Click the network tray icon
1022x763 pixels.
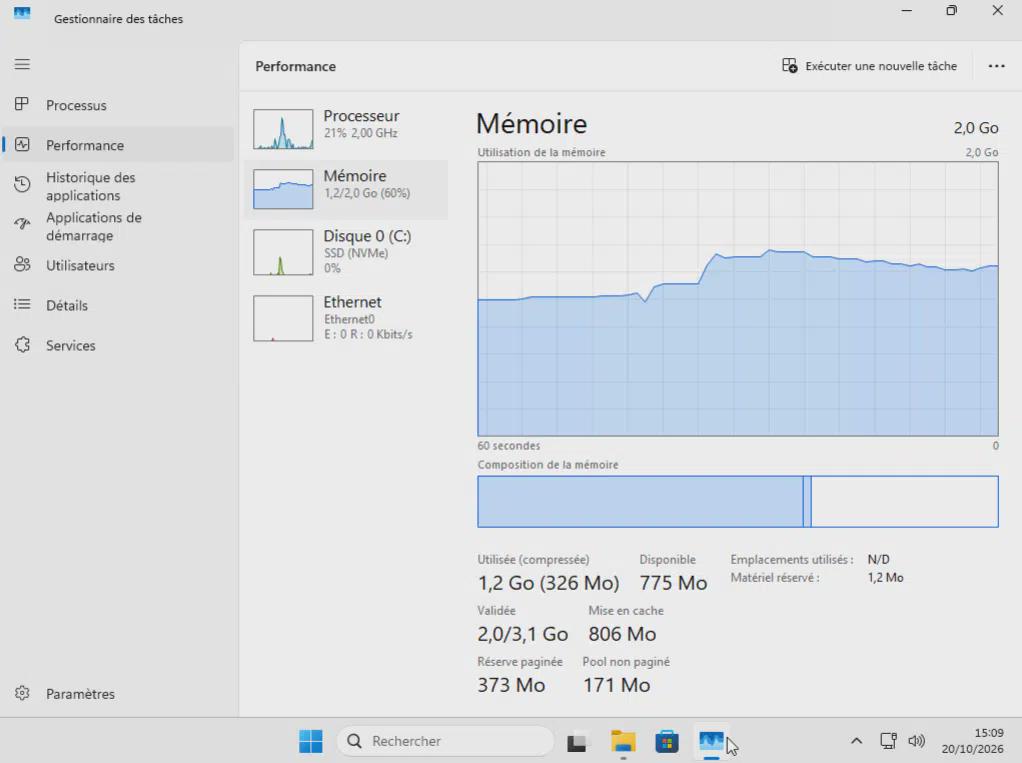(888, 741)
